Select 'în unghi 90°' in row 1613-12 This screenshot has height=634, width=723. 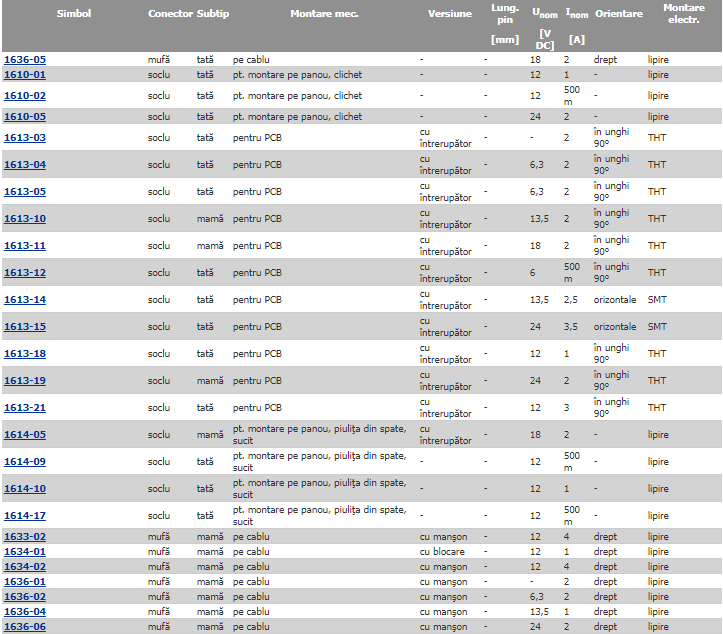611,273
